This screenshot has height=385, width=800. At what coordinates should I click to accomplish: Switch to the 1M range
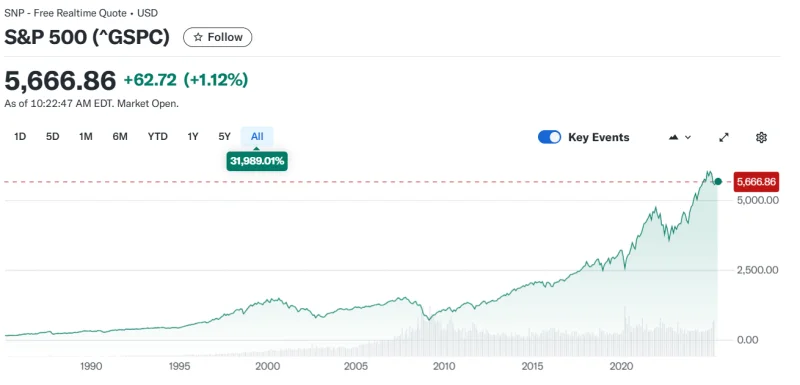(x=86, y=137)
